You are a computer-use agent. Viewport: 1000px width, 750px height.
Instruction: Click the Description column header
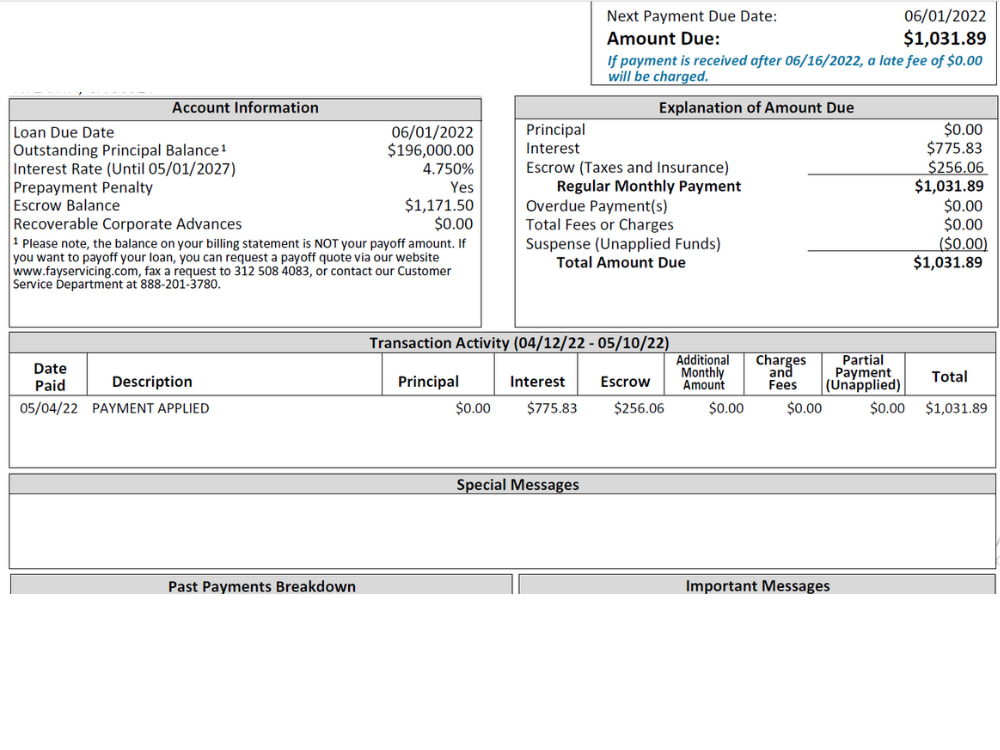pos(152,381)
